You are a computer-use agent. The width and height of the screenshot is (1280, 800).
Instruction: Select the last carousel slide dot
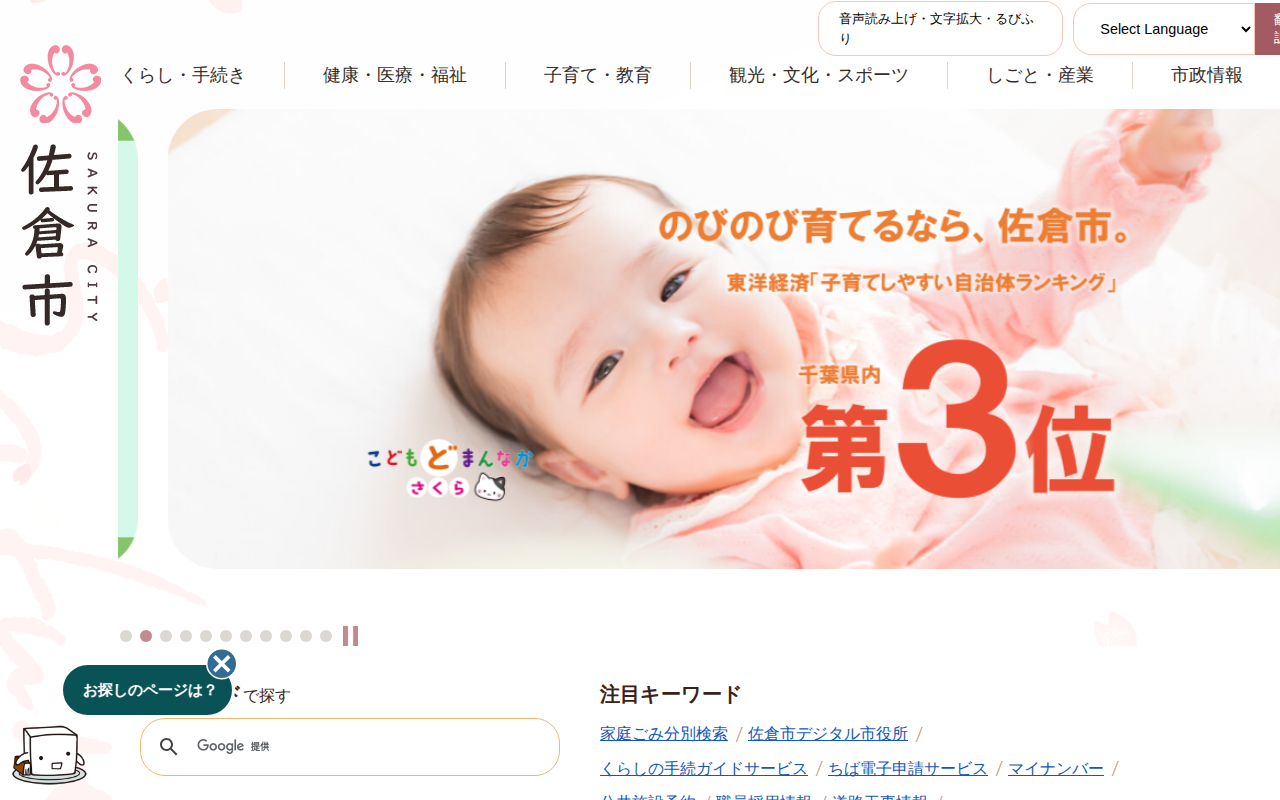click(x=326, y=636)
